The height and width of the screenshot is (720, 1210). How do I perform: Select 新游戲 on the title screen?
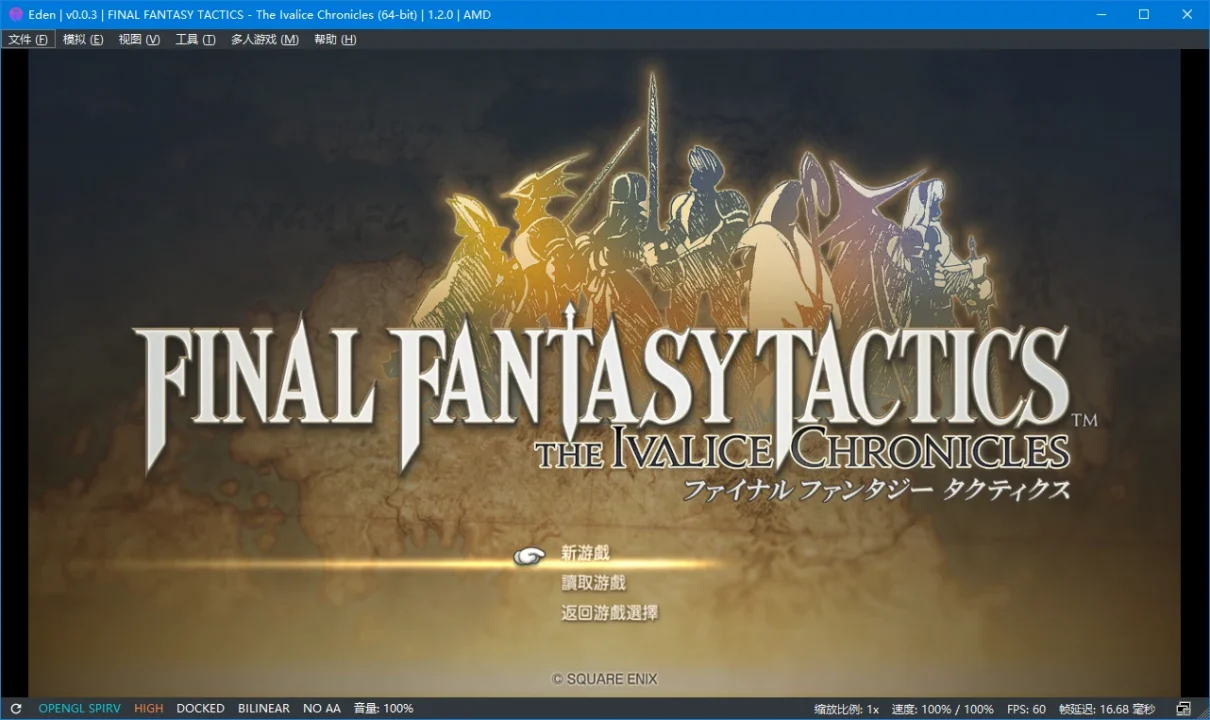click(585, 553)
